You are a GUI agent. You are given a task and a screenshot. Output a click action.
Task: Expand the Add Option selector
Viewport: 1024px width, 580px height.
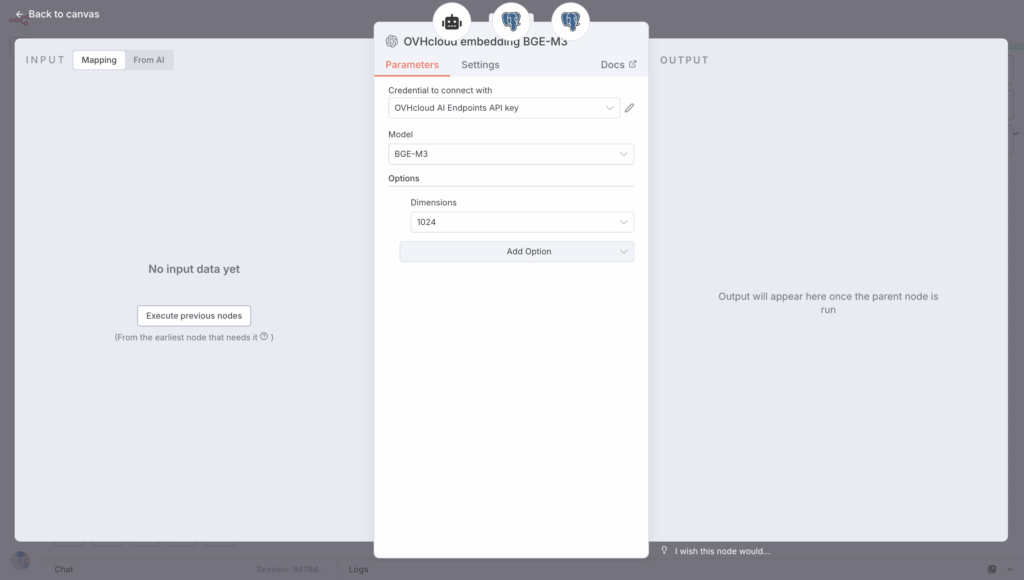coord(516,251)
